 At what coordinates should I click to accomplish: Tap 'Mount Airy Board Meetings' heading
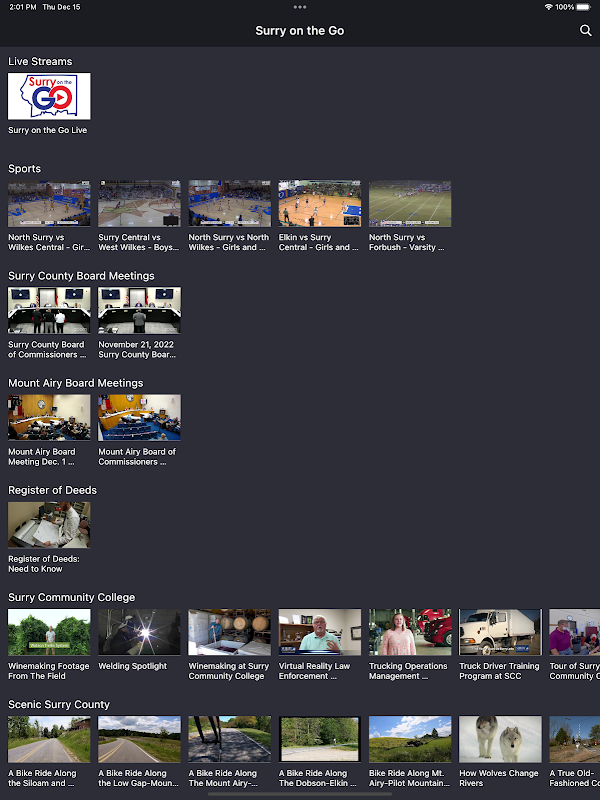(x=76, y=383)
